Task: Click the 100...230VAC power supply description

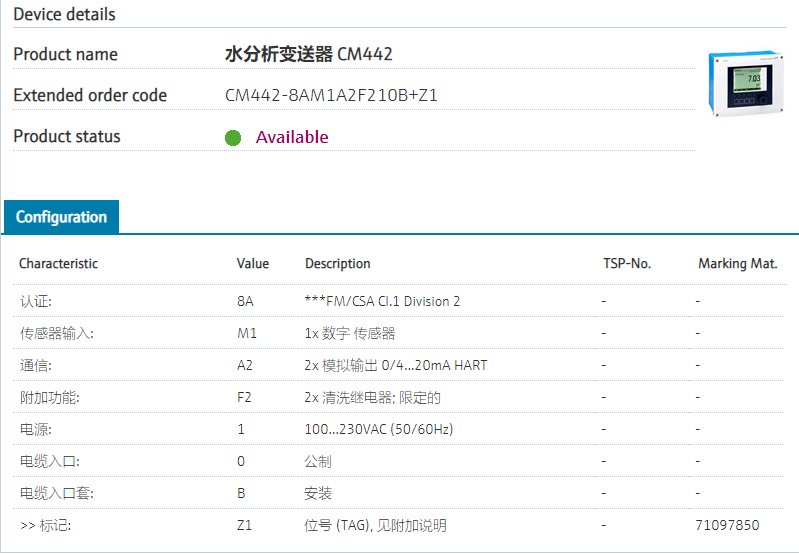Action: pyautogui.click(x=378, y=429)
